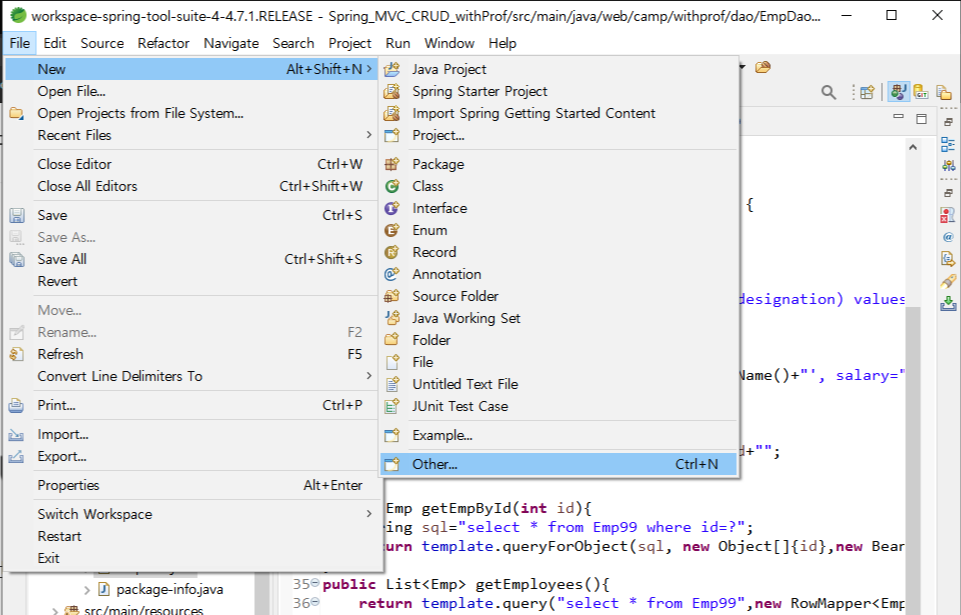Click Open Perspective toolbar icon
This screenshot has width=961, height=615.
click(867, 93)
